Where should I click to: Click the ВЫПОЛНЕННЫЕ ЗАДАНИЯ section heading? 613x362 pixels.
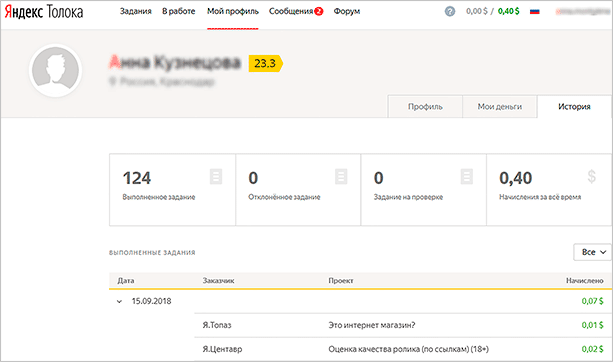152,253
